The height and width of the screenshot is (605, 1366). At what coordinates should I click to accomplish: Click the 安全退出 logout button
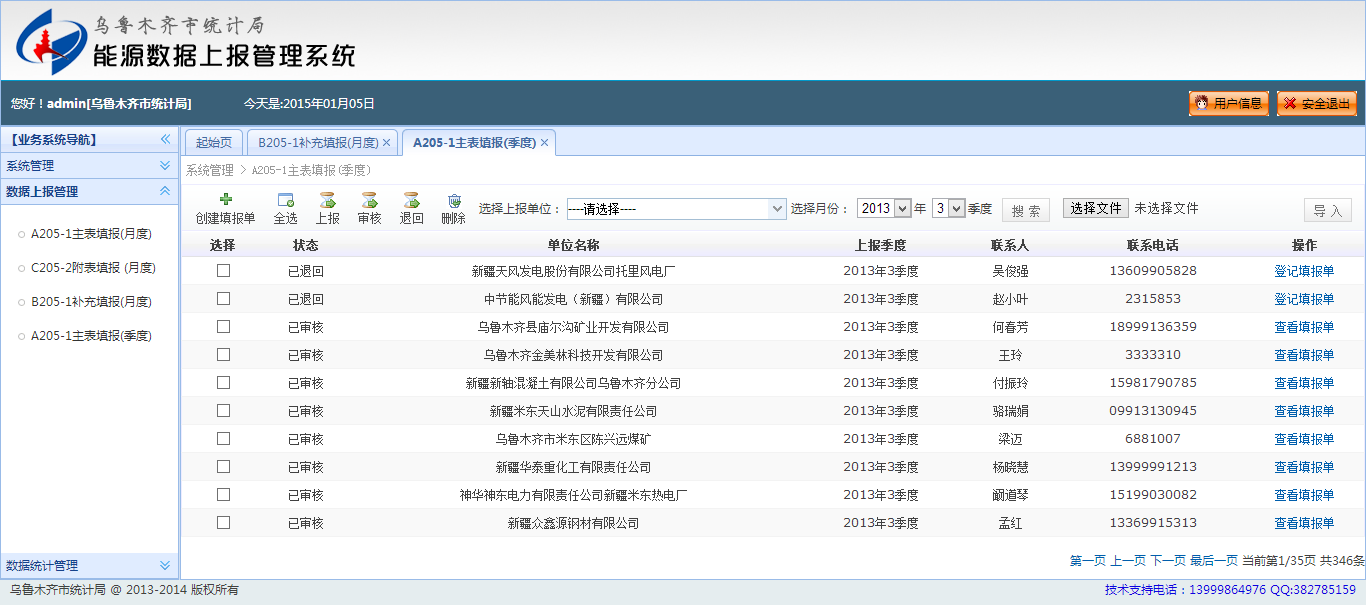point(1317,103)
